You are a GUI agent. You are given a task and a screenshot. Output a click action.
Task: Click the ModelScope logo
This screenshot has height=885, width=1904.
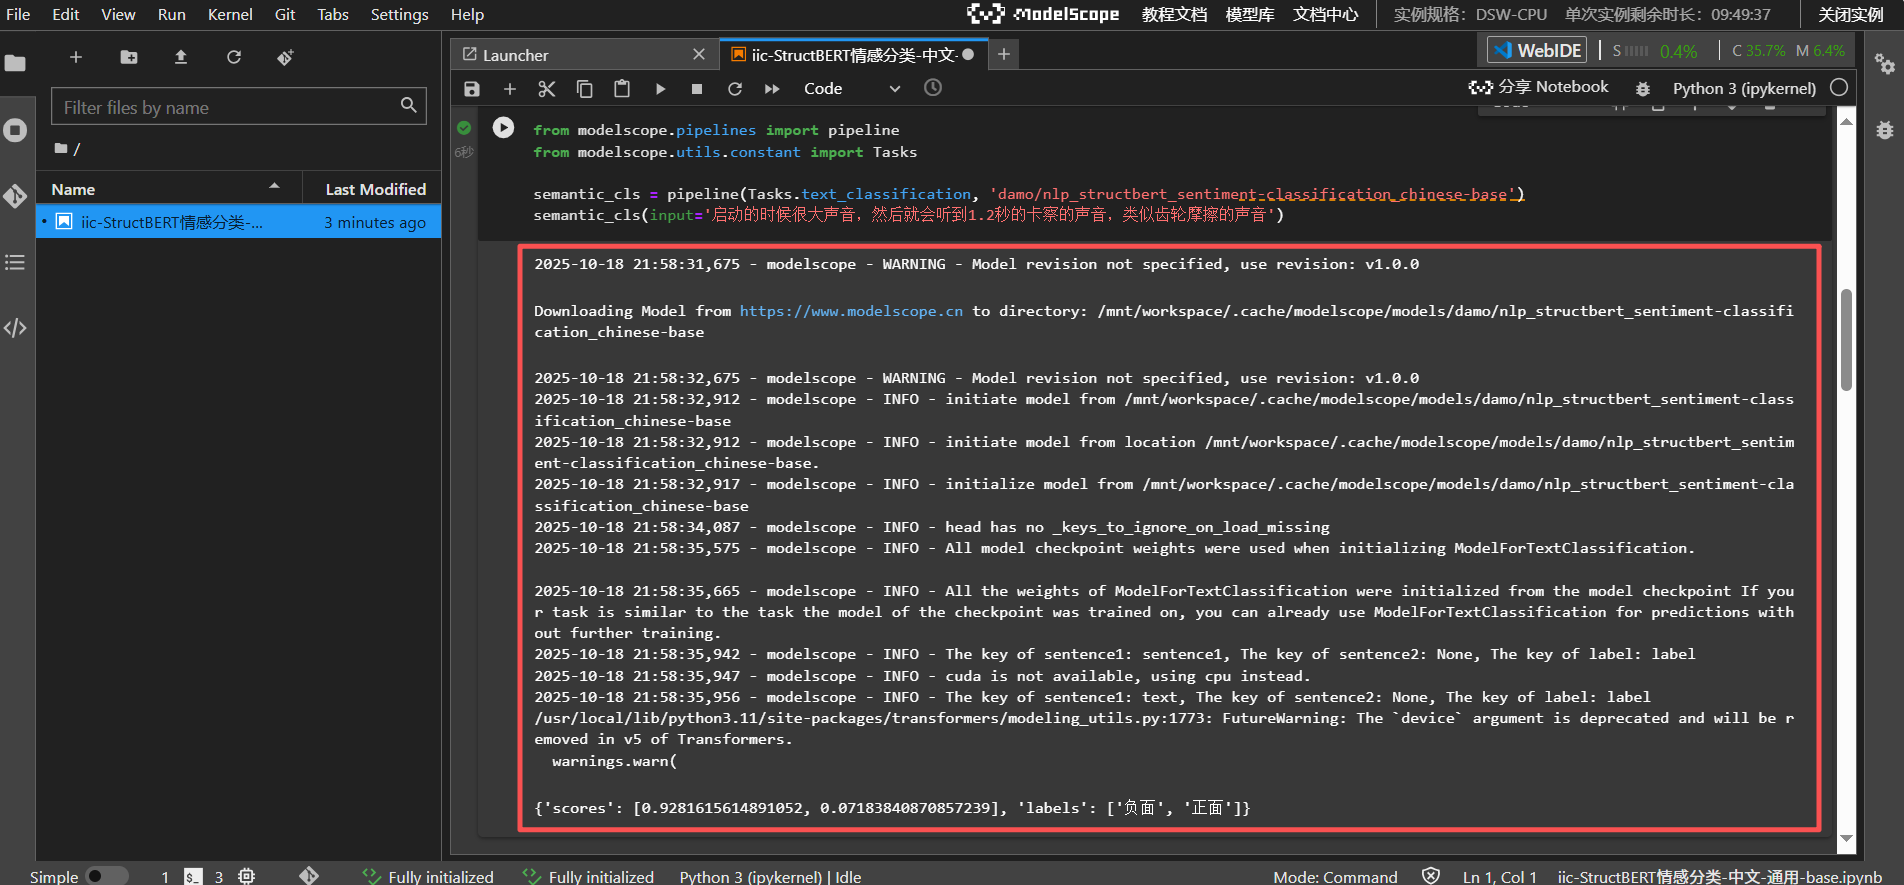(x=1043, y=14)
